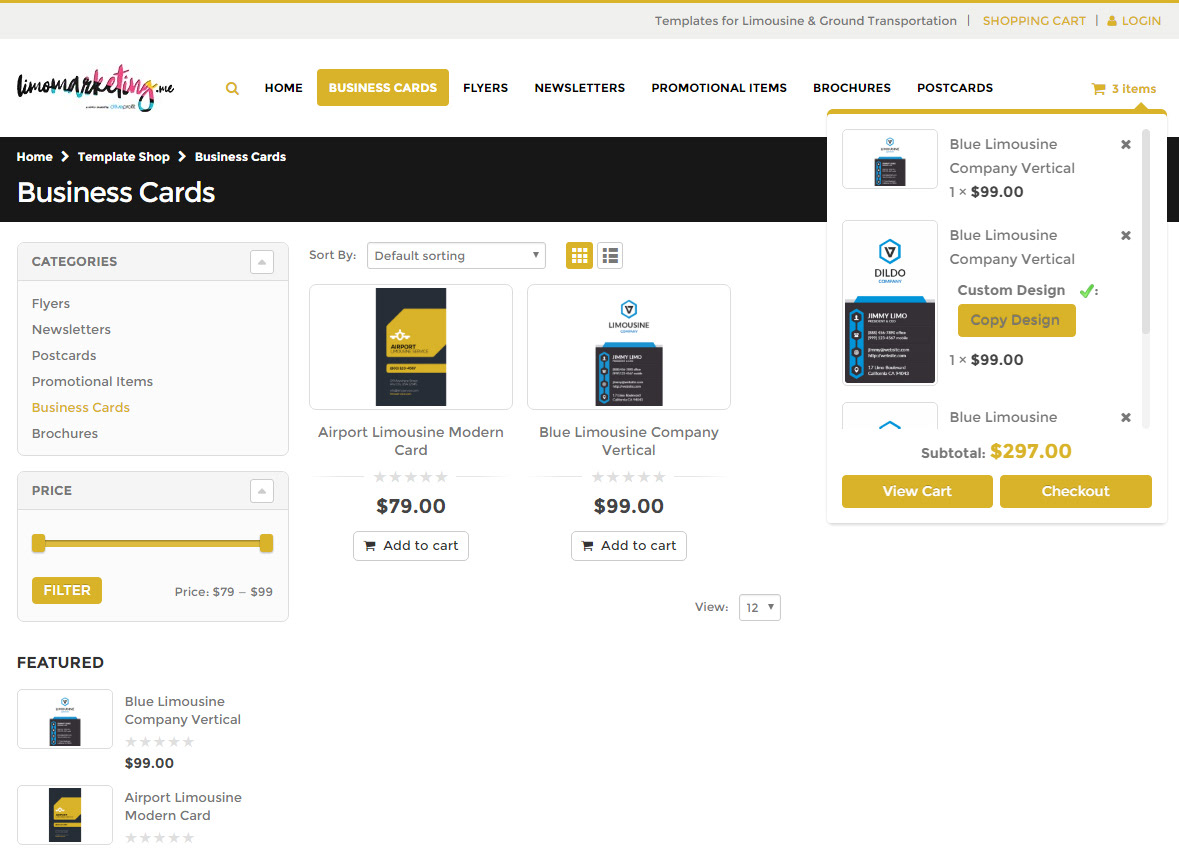Image resolution: width=1179 pixels, height=850 pixels.
Task: Click mini cart scrollbar
Action: point(1146,232)
